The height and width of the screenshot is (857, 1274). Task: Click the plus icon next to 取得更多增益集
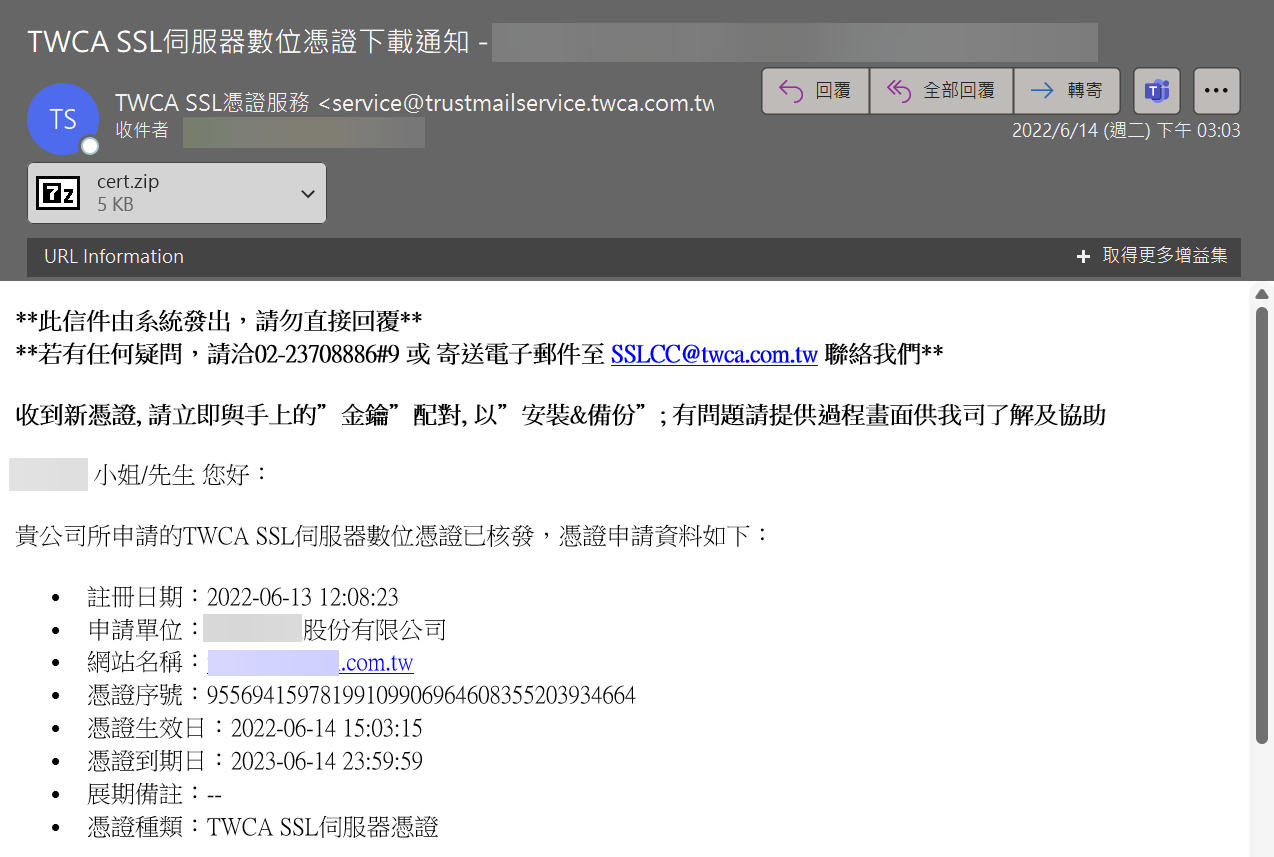tap(1083, 257)
